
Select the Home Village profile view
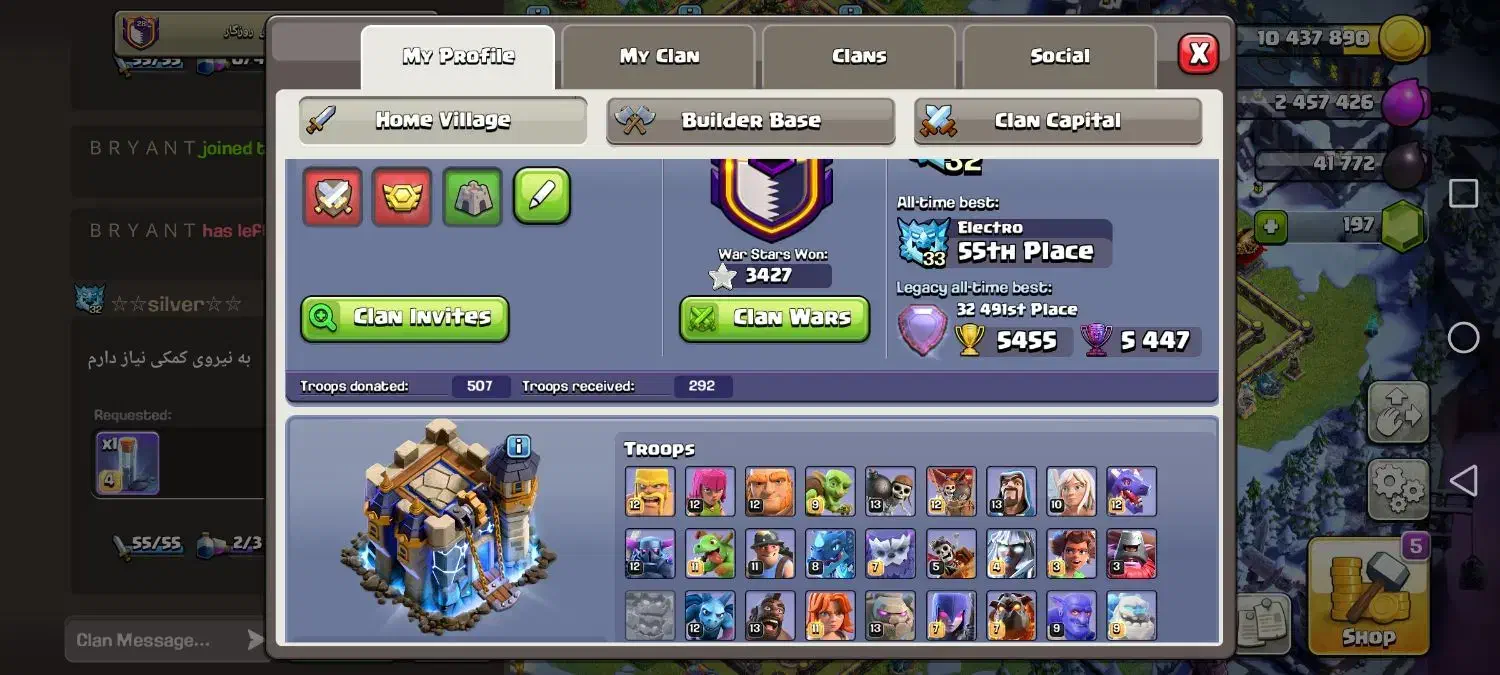[443, 121]
